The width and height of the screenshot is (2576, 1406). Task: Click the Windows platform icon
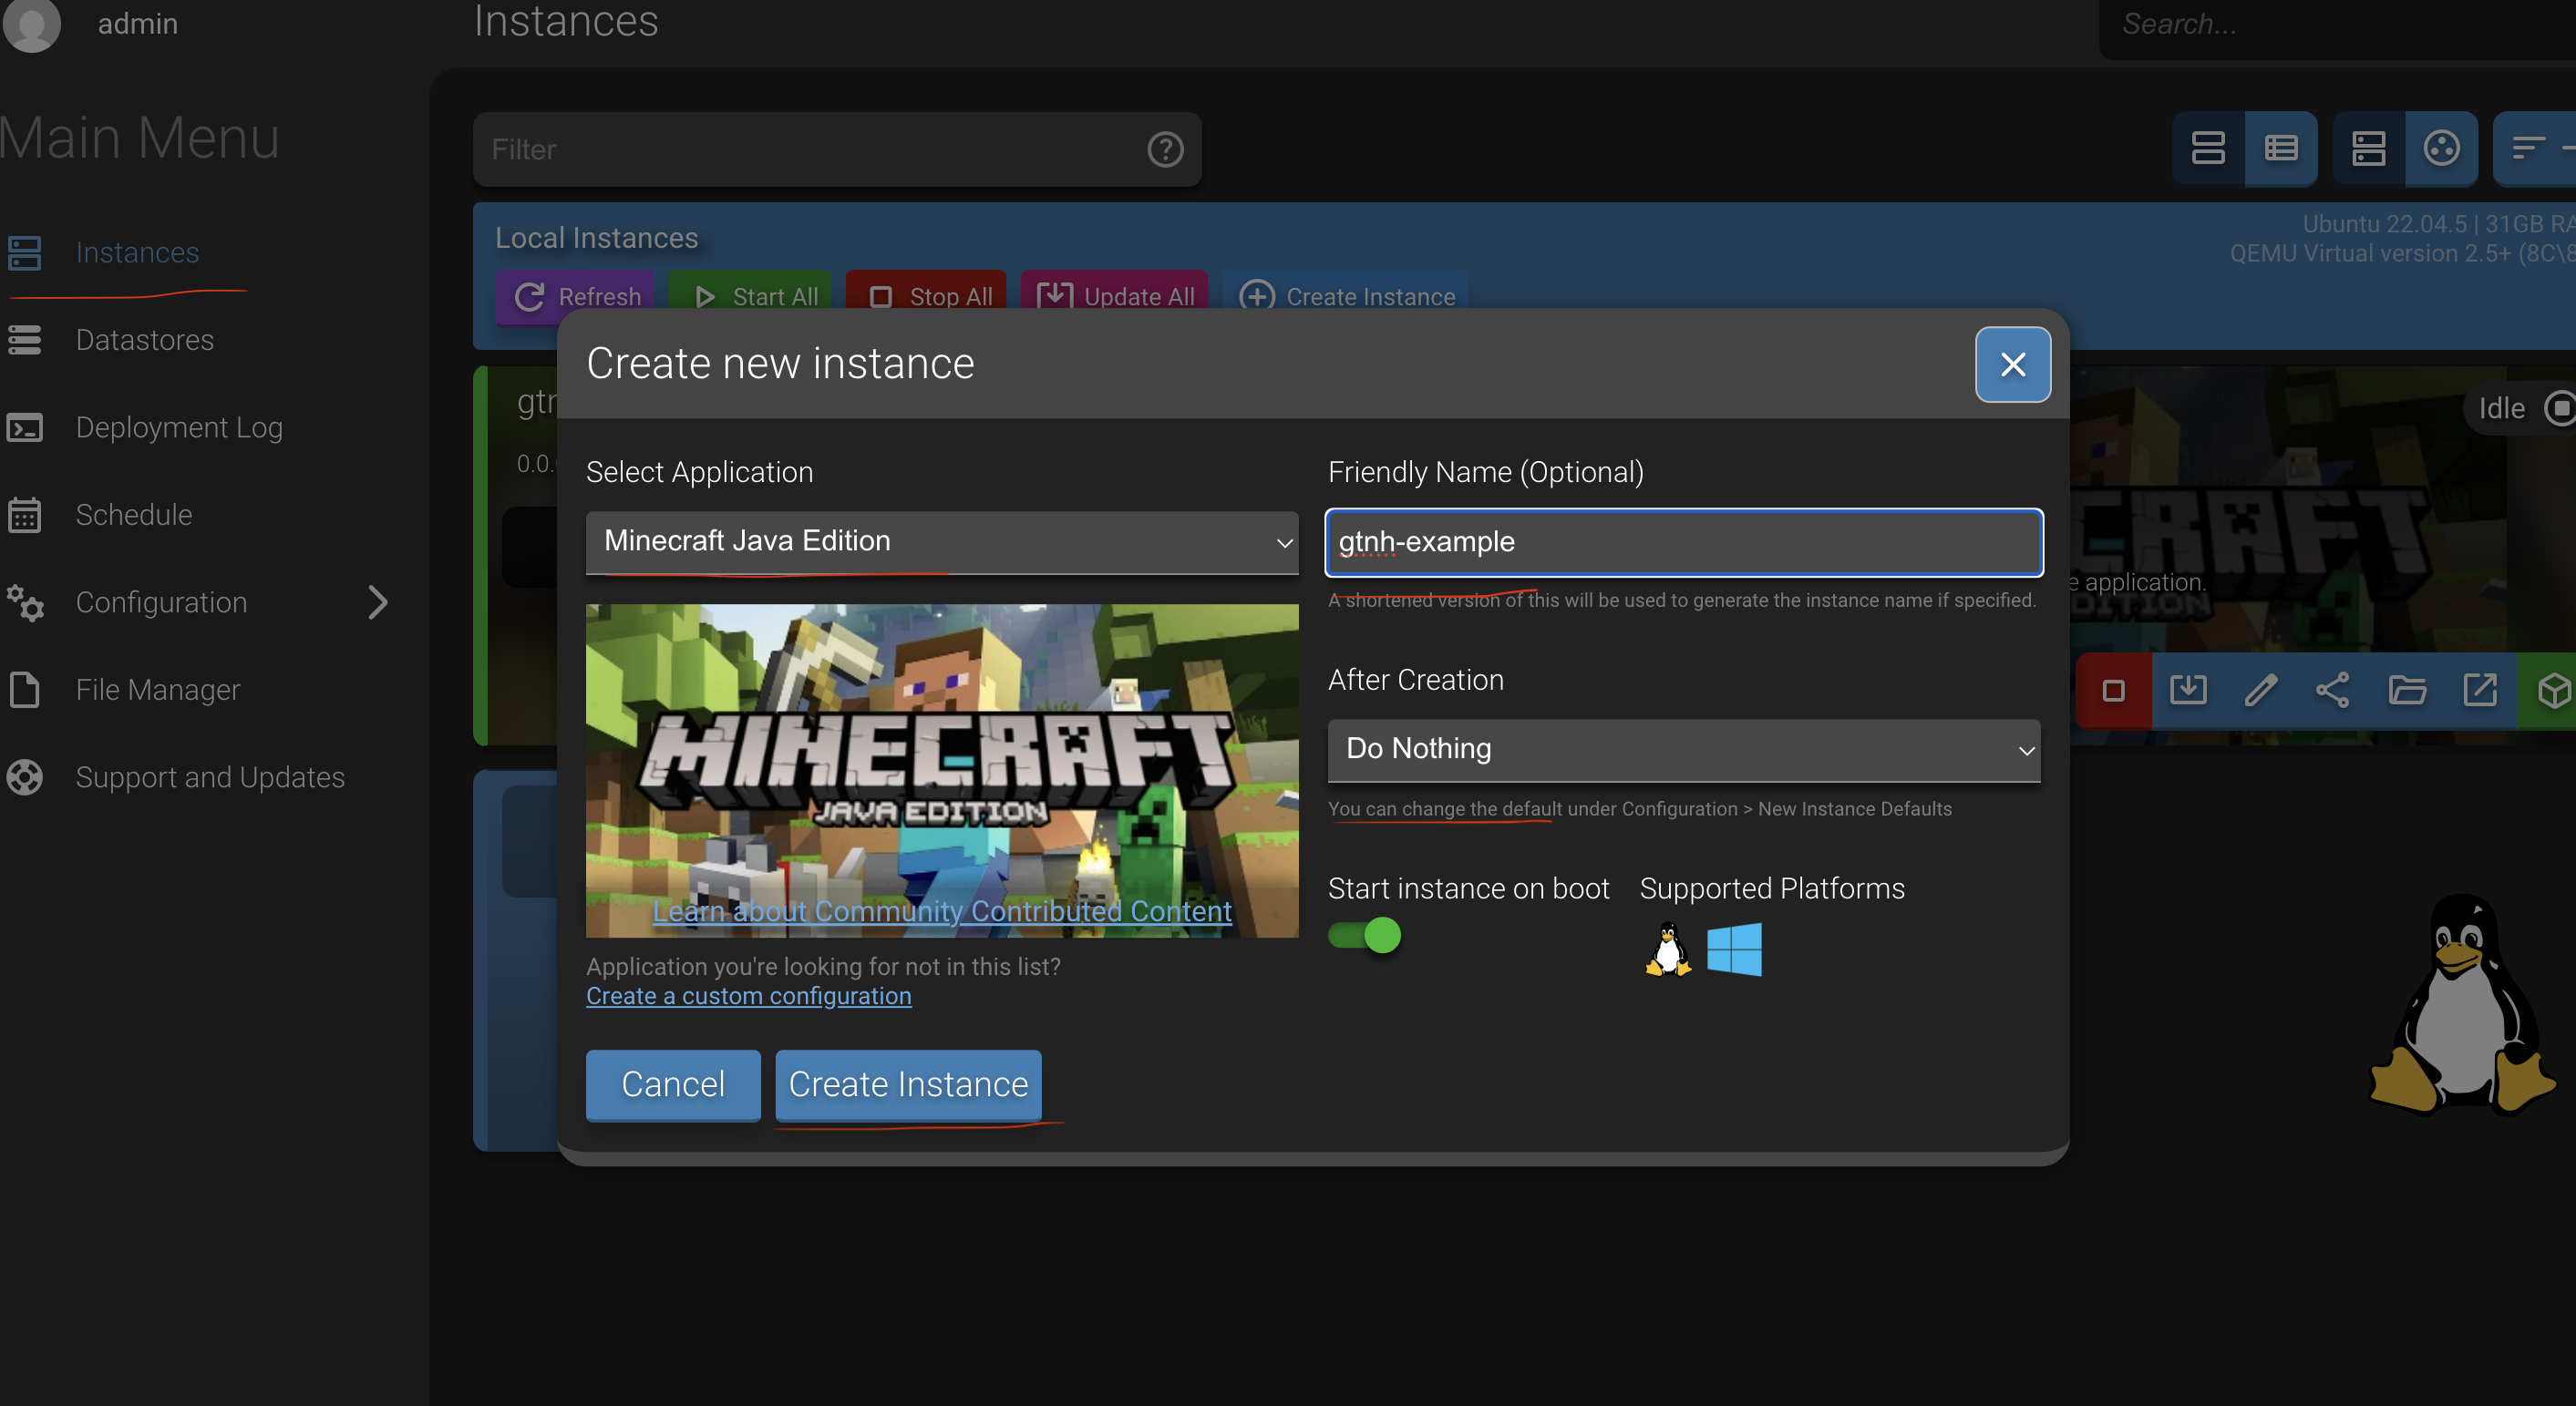(1734, 949)
